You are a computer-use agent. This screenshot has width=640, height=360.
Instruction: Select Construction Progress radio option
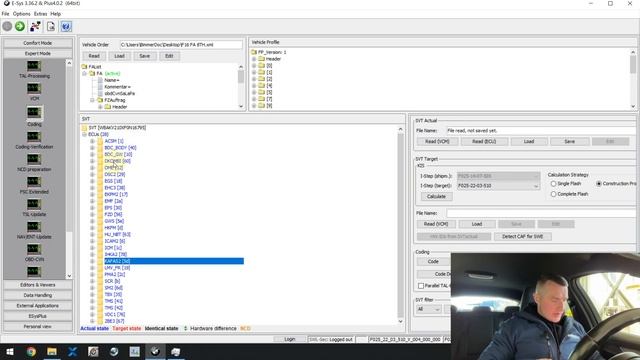tap(599, 184)
